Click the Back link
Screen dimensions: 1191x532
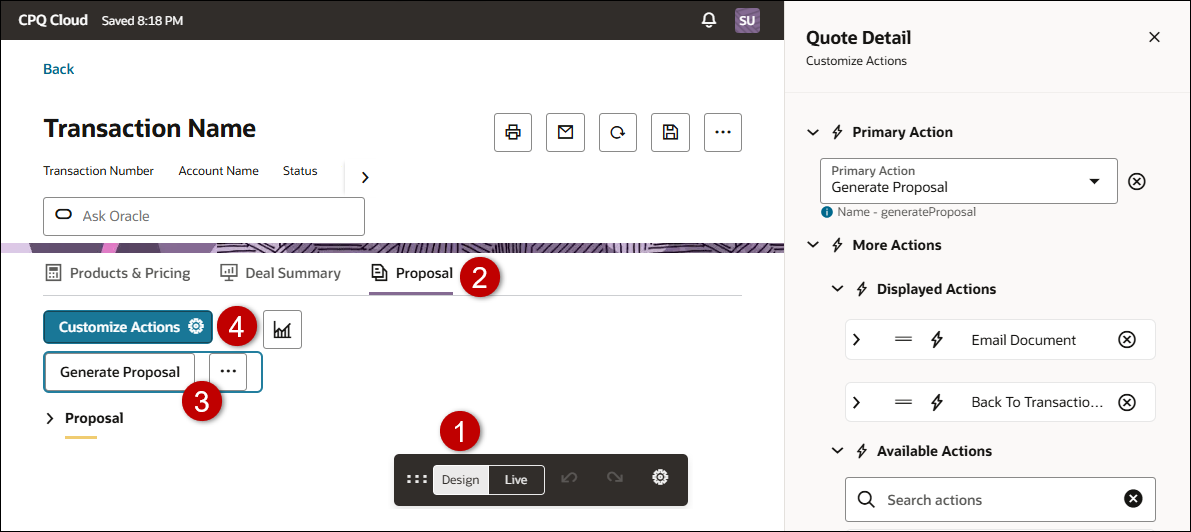click(58, 69)
